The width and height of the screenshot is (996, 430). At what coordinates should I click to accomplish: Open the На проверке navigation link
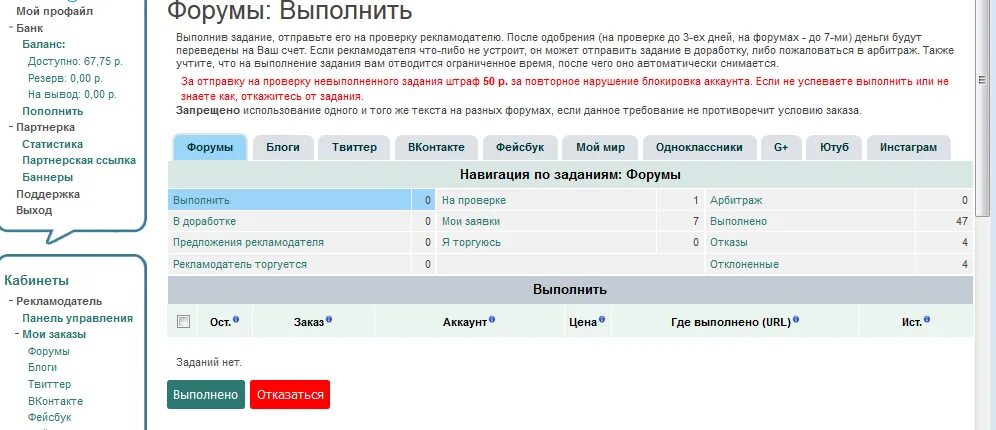(x=474, y=200)
